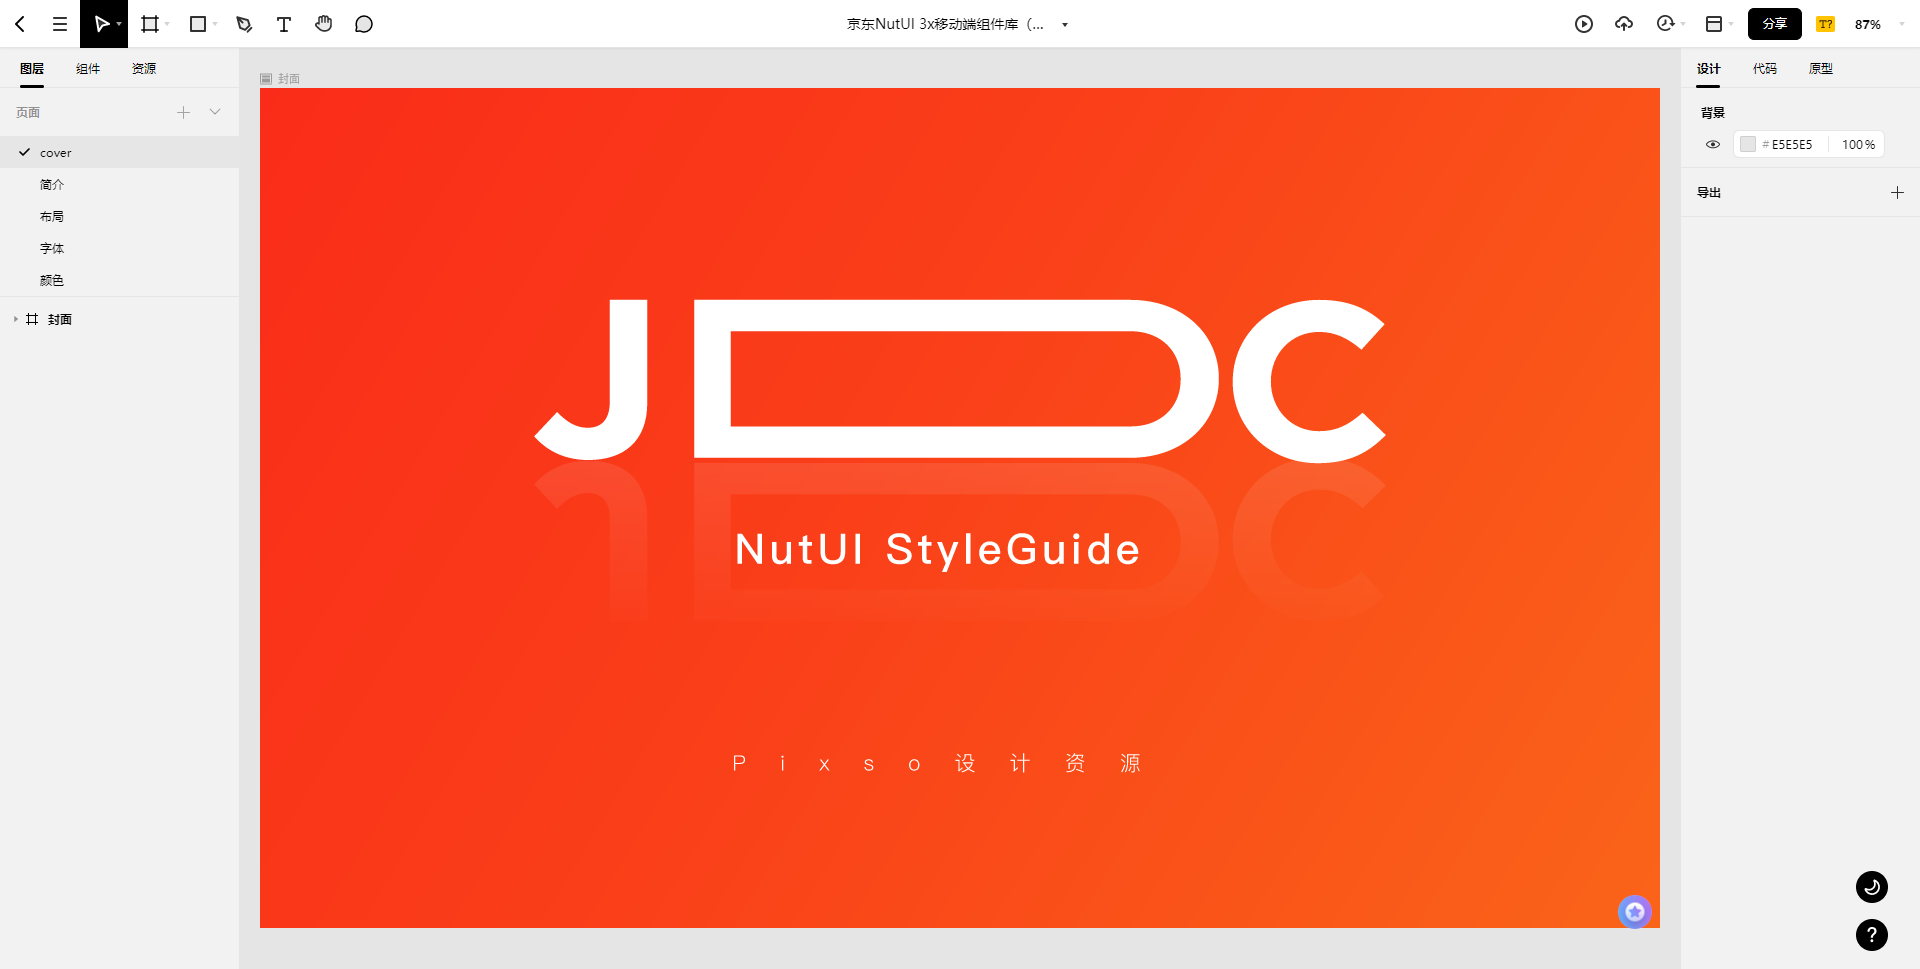Image resolution: width=1920 pixels, height=969 pixels.
Task: Select the Move arrow tool
Action: pyautogui.click(x=100, y=24)
